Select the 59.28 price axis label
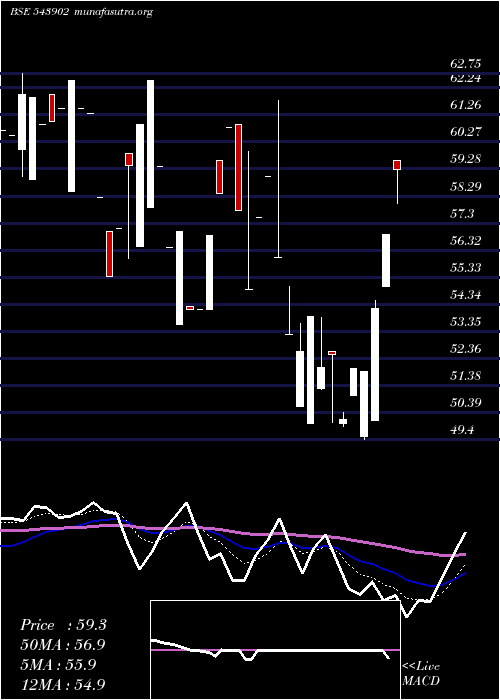This screenshot has height=700, width=500. (x=465, y=159)
